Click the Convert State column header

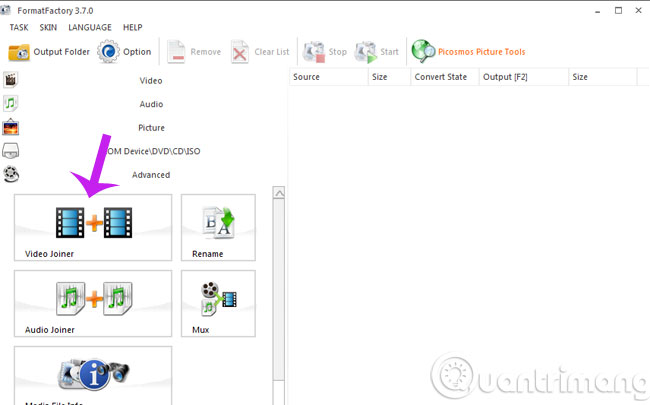pyautogui.click(x=445, y=77)
